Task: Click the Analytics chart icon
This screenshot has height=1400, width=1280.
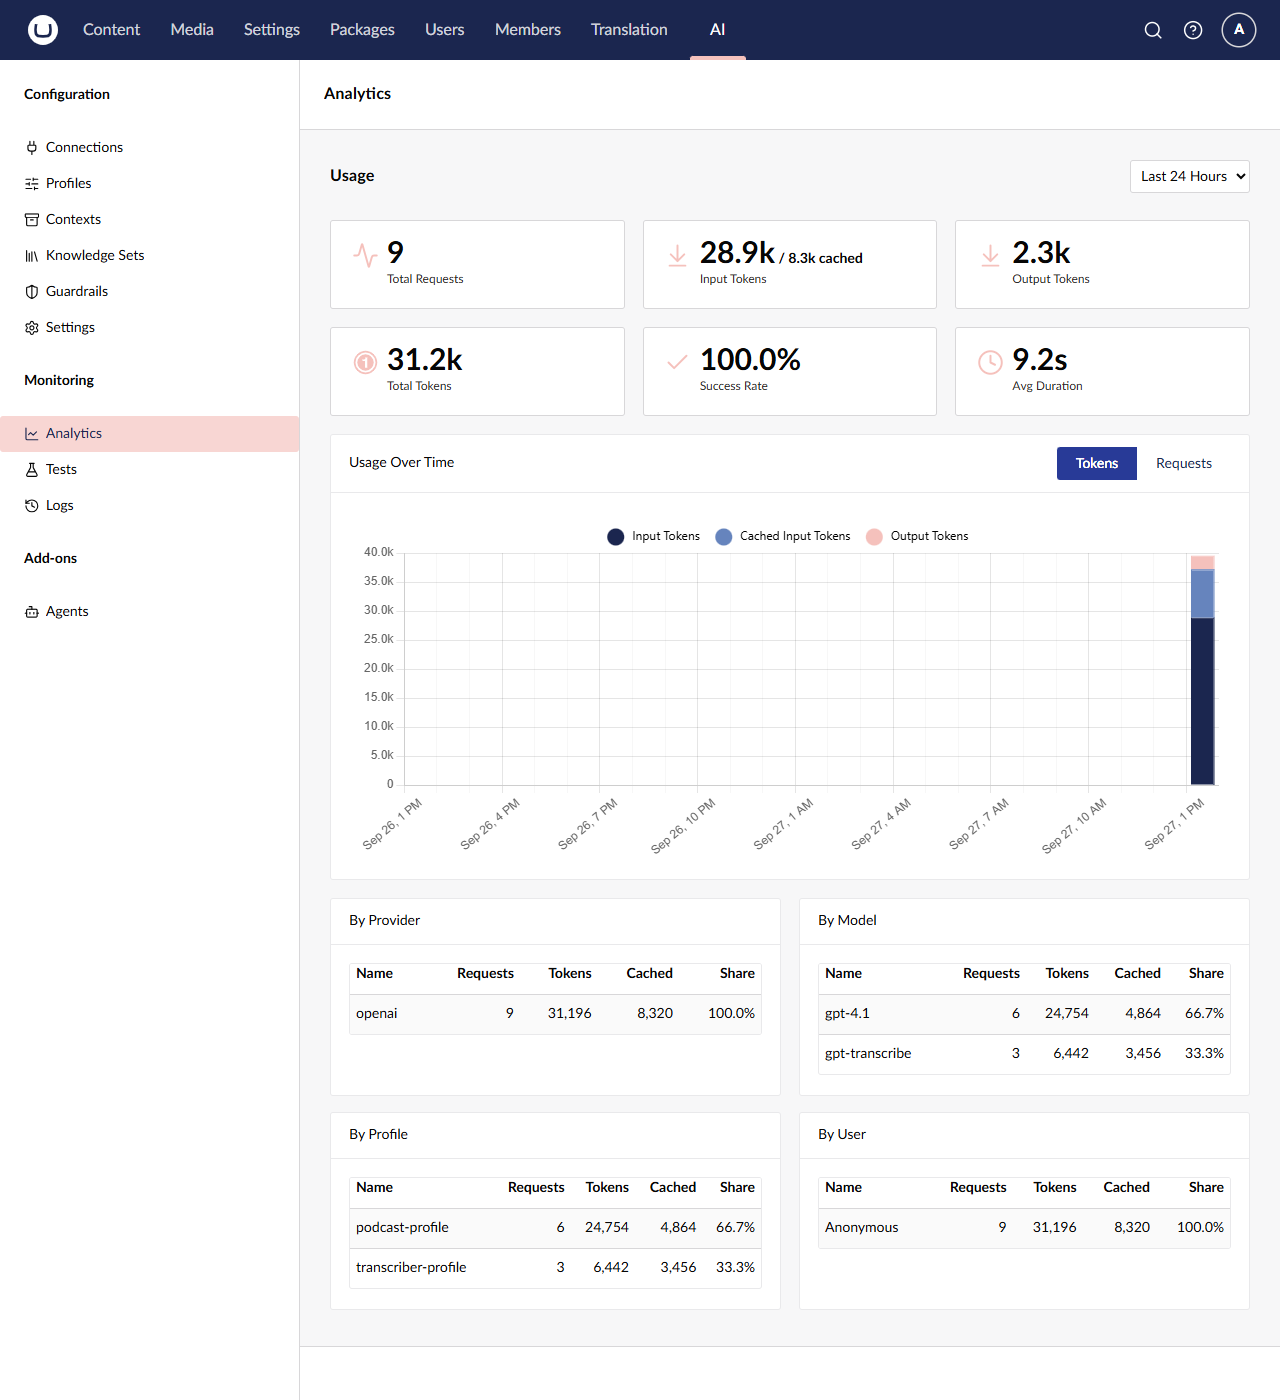Action: (32, 433)
